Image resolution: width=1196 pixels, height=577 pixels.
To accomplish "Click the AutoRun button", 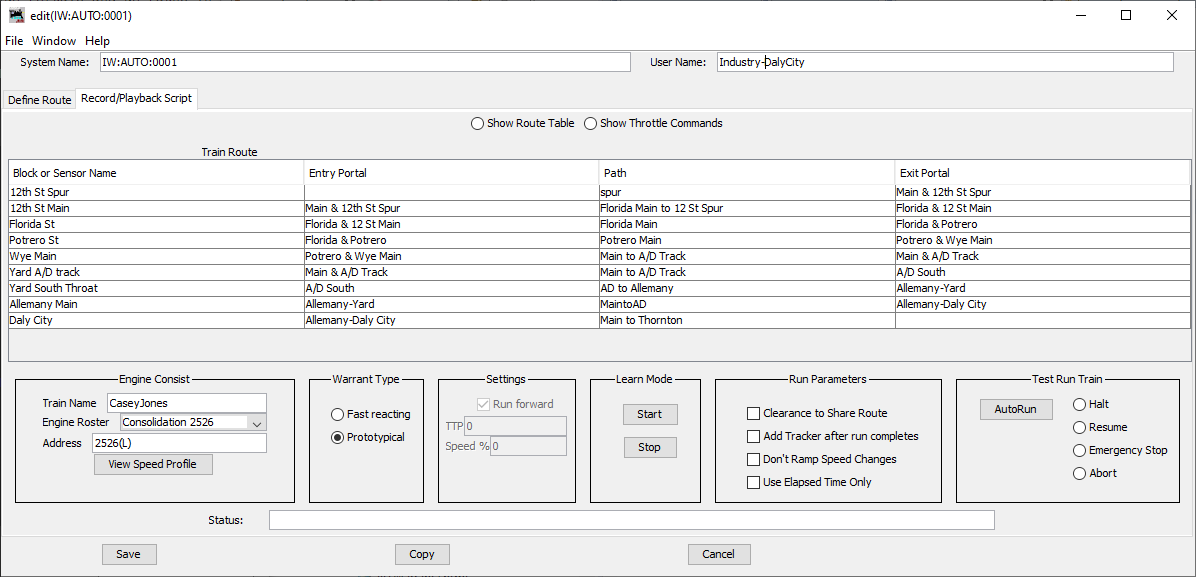I will [1016, 409].
